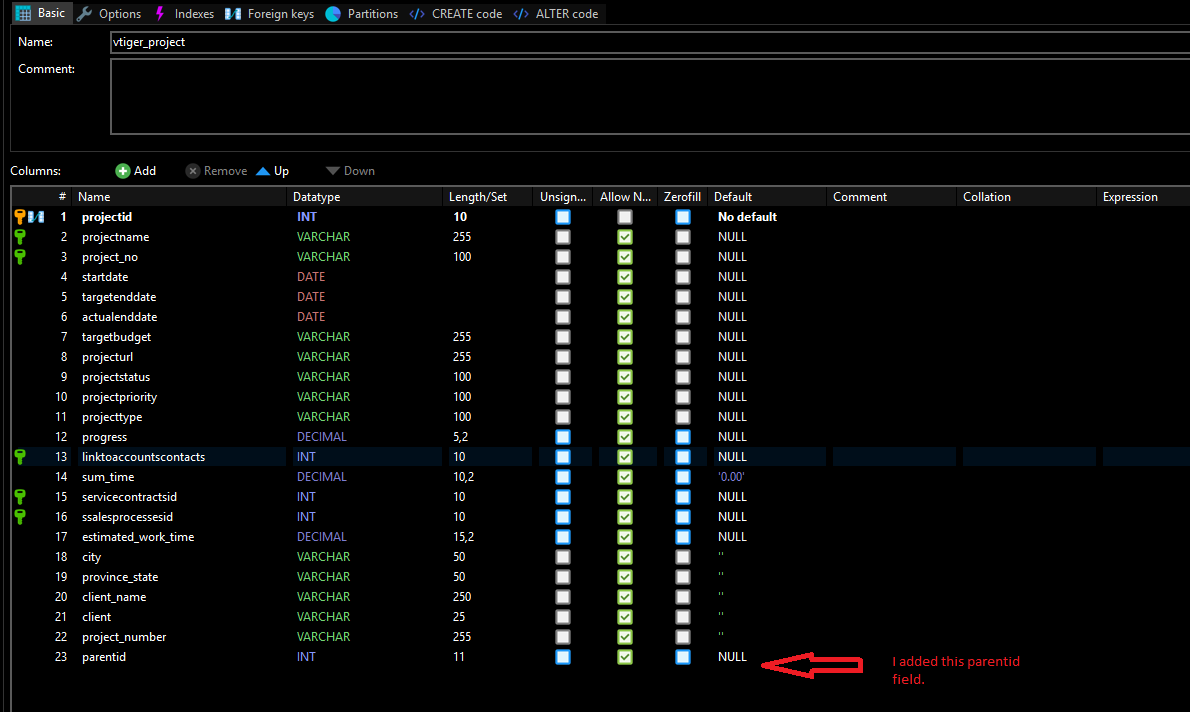The width and height of the screenshot is (1190, 712).
Task: Toggle Allow NULL for parentid
Action: point(625,657)
